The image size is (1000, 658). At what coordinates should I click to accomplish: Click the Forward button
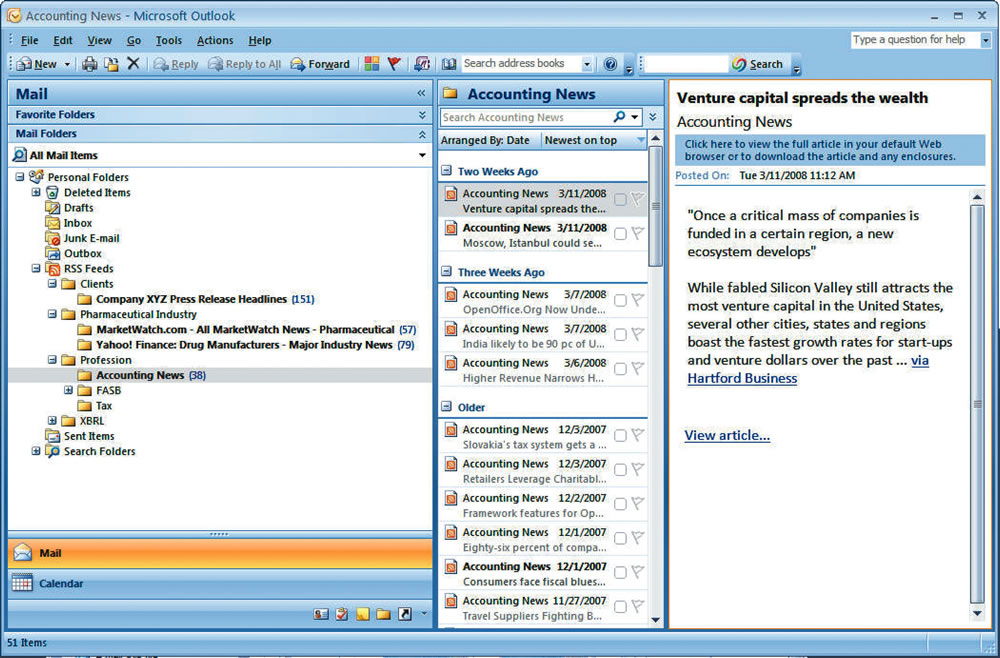(320, 64)
